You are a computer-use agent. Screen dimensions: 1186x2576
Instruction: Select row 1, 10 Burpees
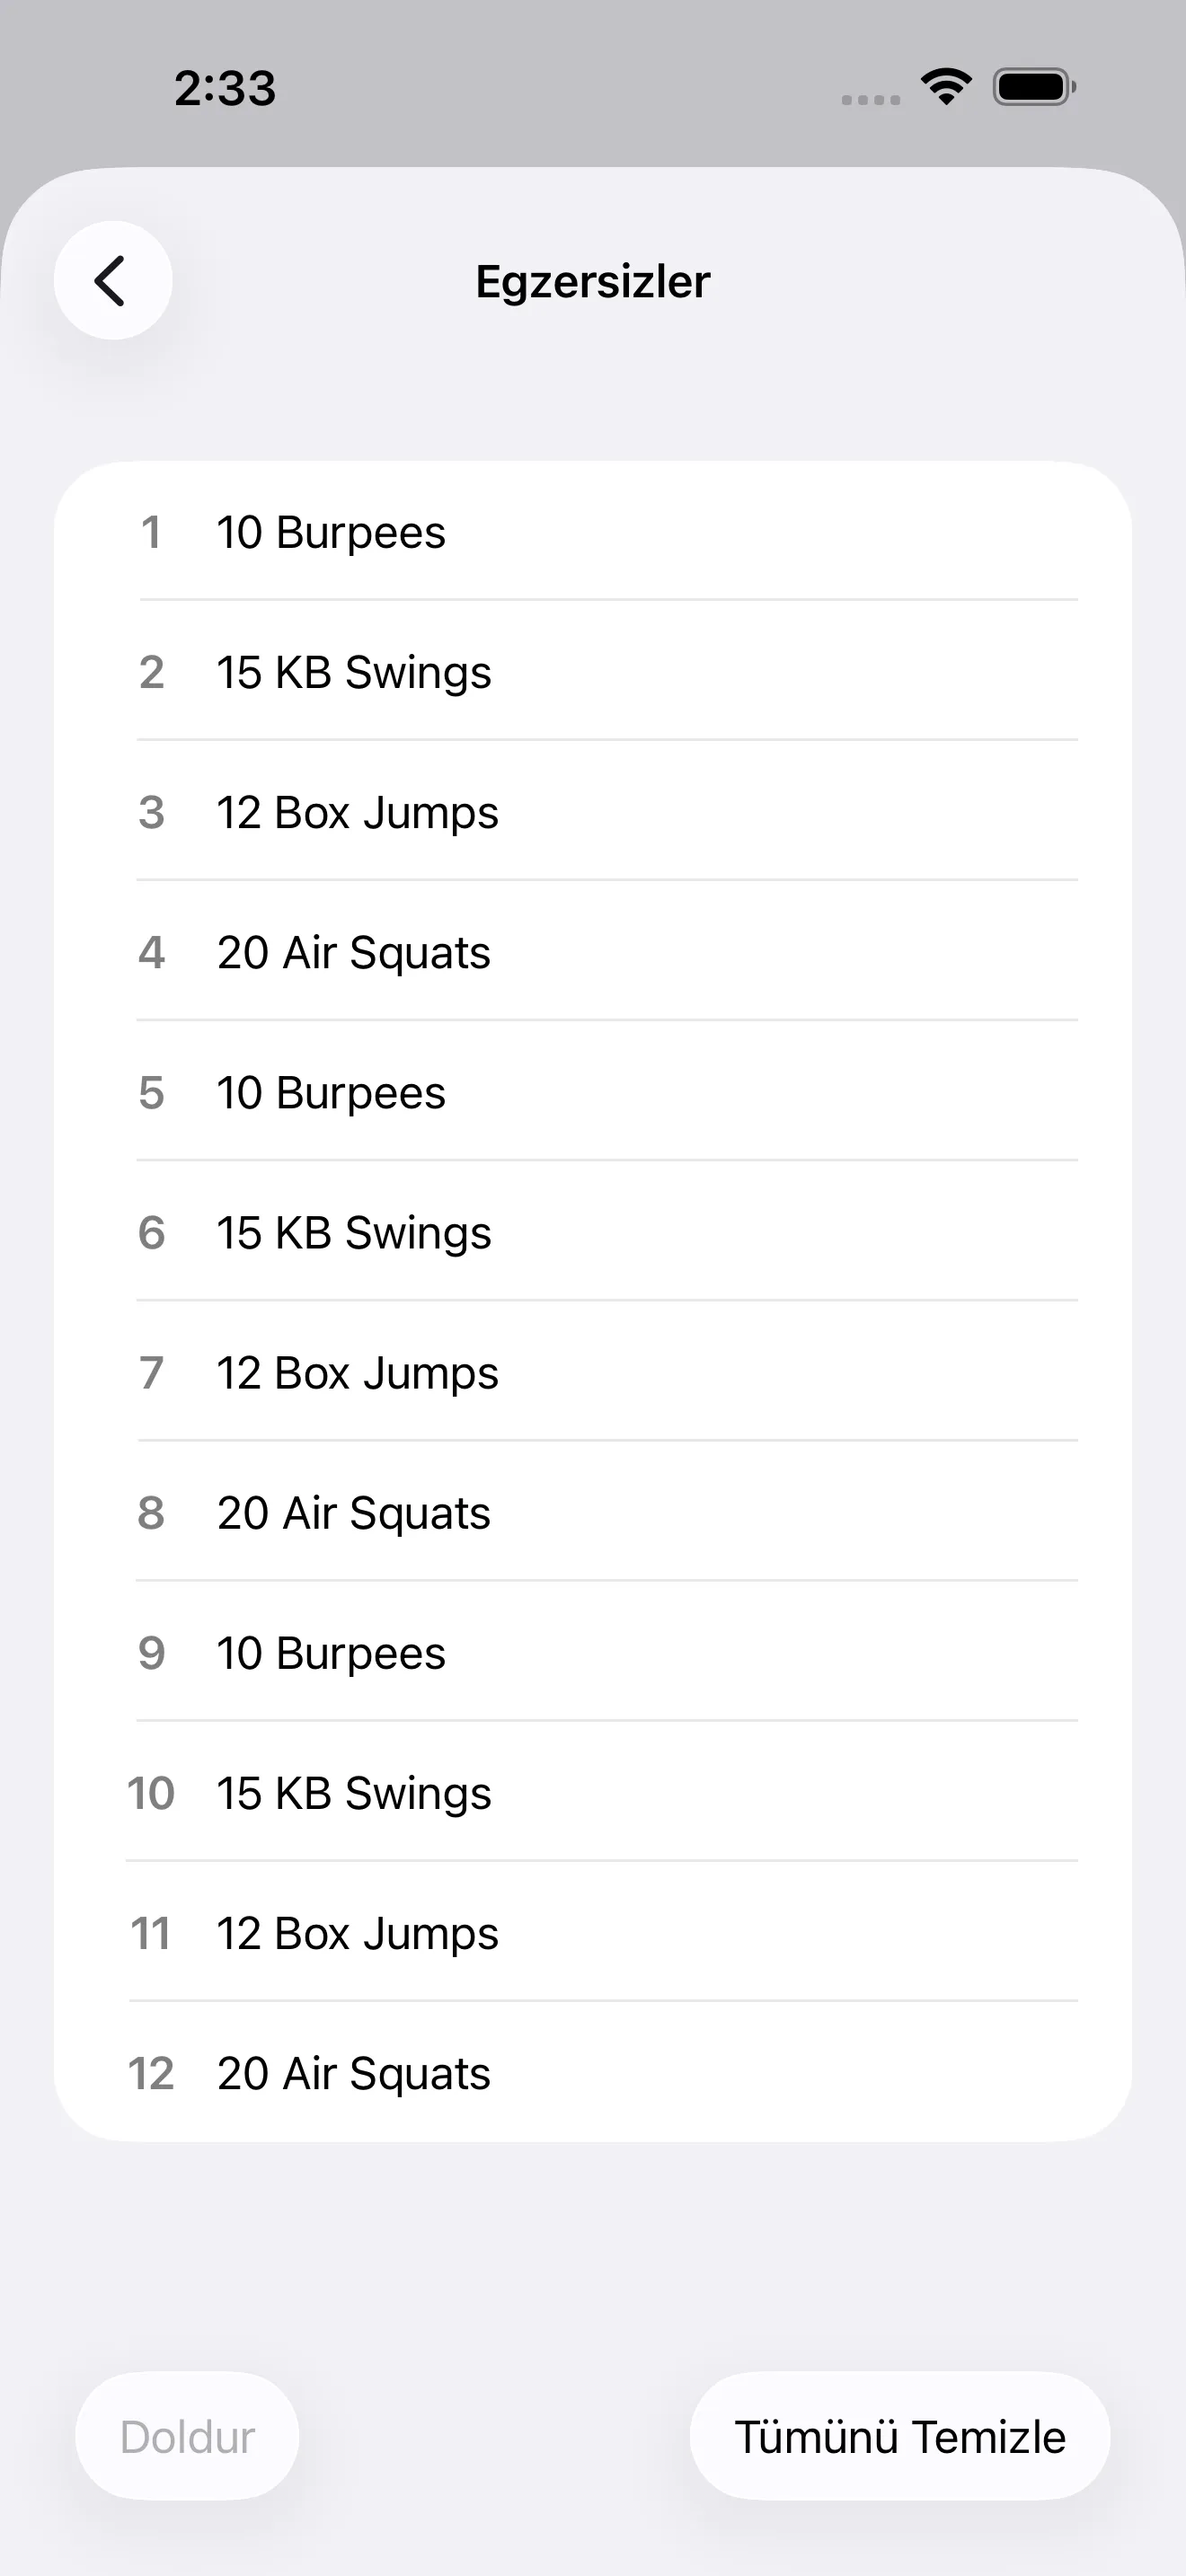(x=592, y=532)
